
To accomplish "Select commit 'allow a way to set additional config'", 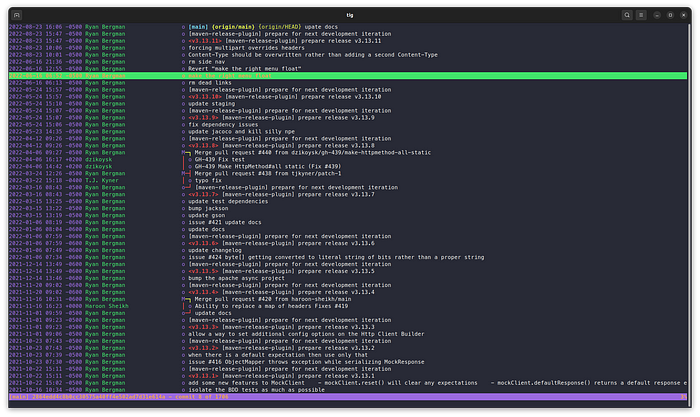I will tap(306, 334).
